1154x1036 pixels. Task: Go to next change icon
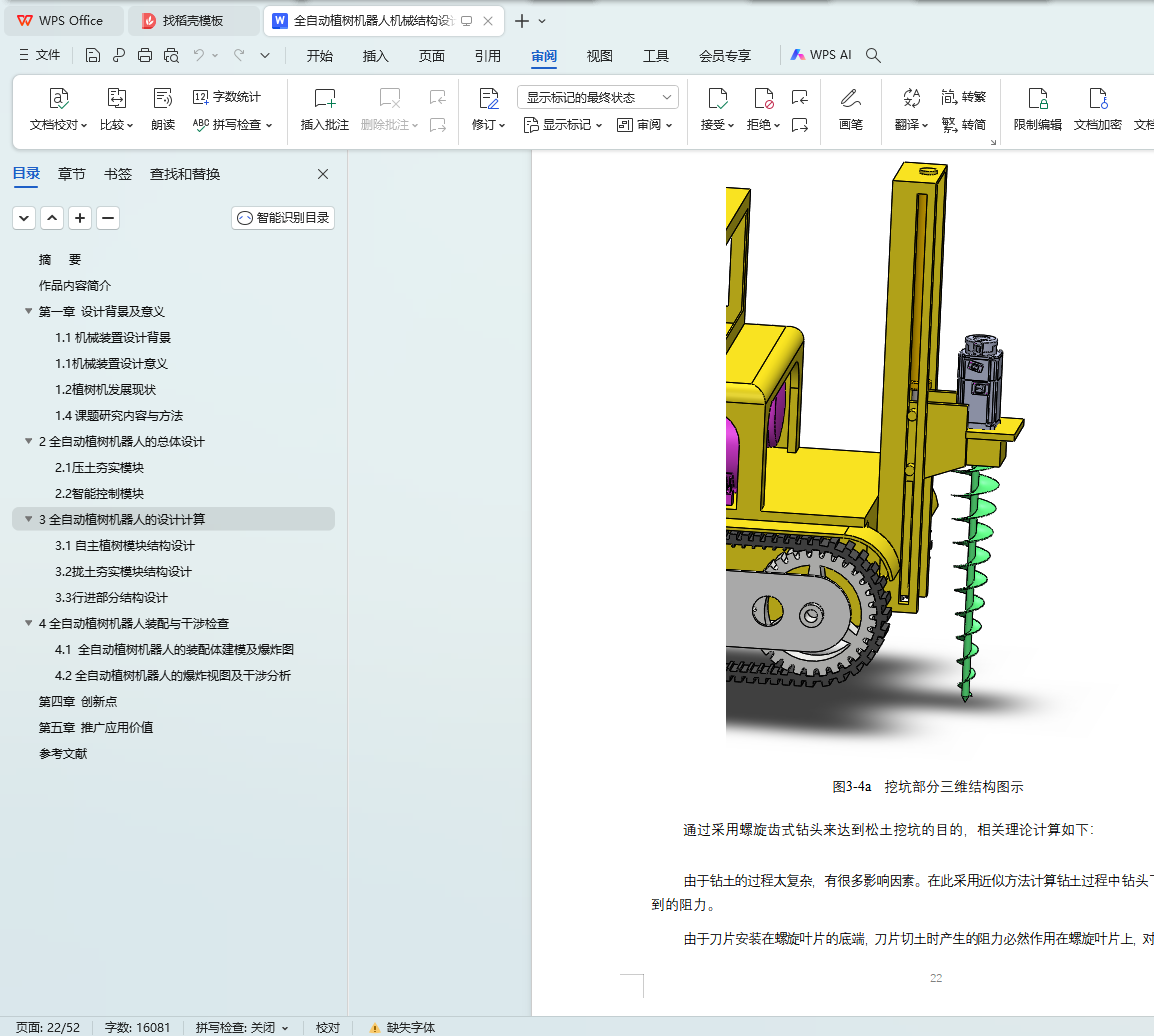(800, 125)
